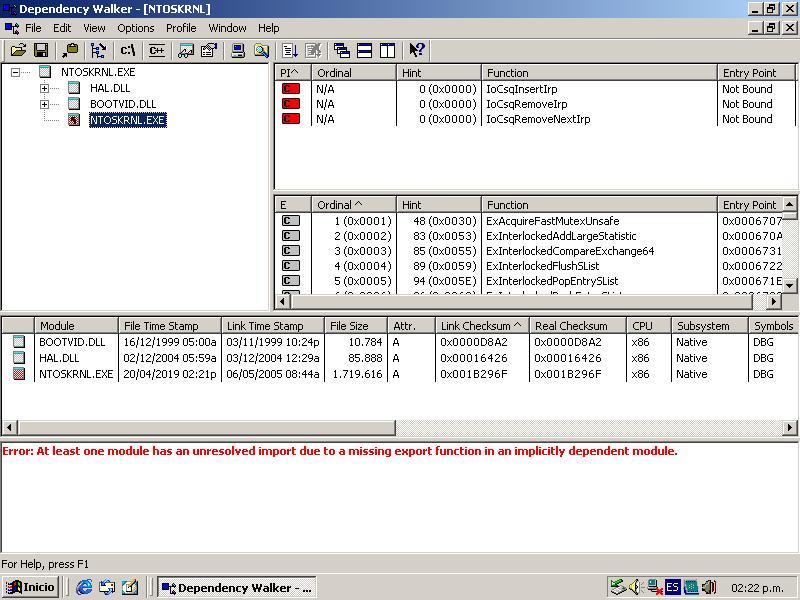Click the document icon left of File menu
800x600 pixels.
point(11,28)
